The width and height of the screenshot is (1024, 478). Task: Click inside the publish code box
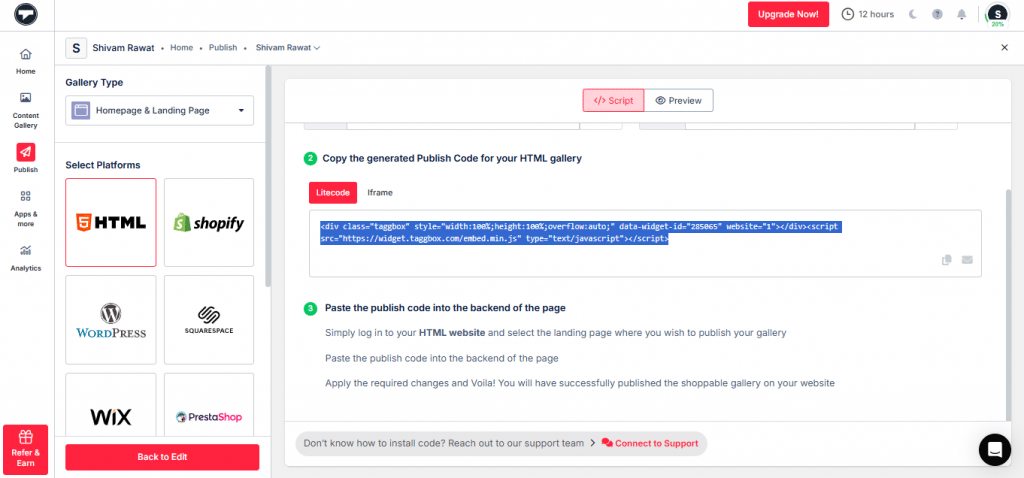tap(645, 244)
